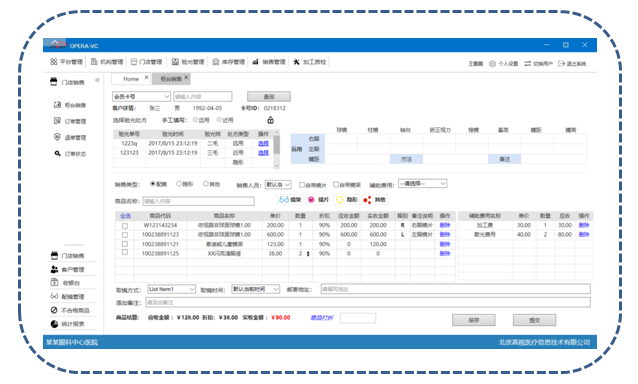Focus the 添加备注 remark input
Viewport: 638px width, 384px height.
(x=368, y=302)
